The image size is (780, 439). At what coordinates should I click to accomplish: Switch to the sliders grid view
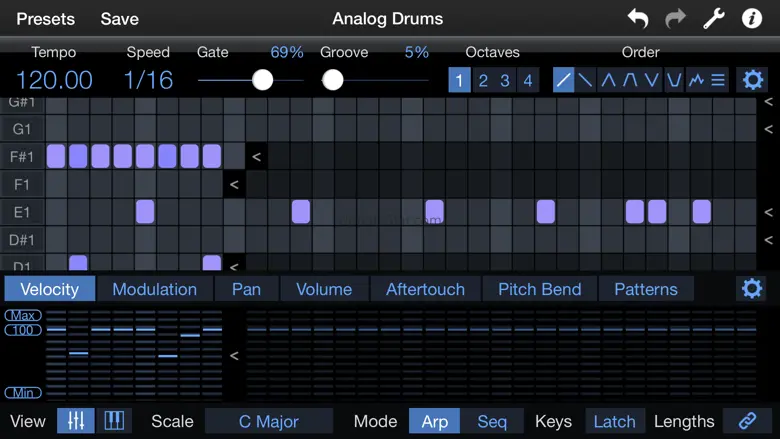76,421
